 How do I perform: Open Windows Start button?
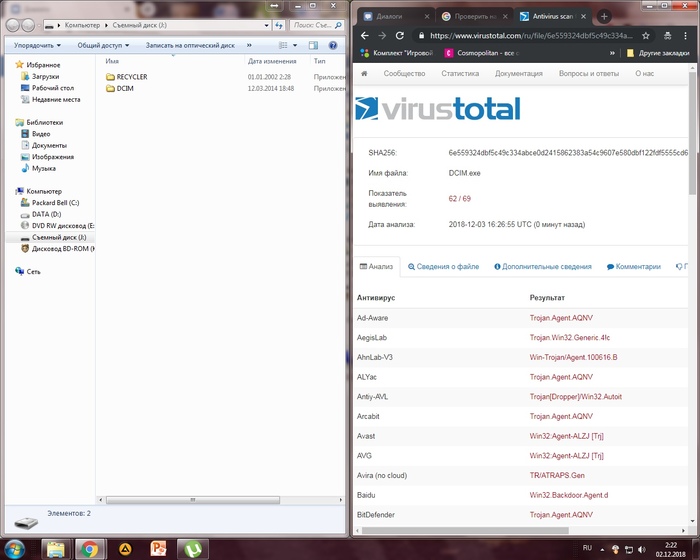pos(14,549)
